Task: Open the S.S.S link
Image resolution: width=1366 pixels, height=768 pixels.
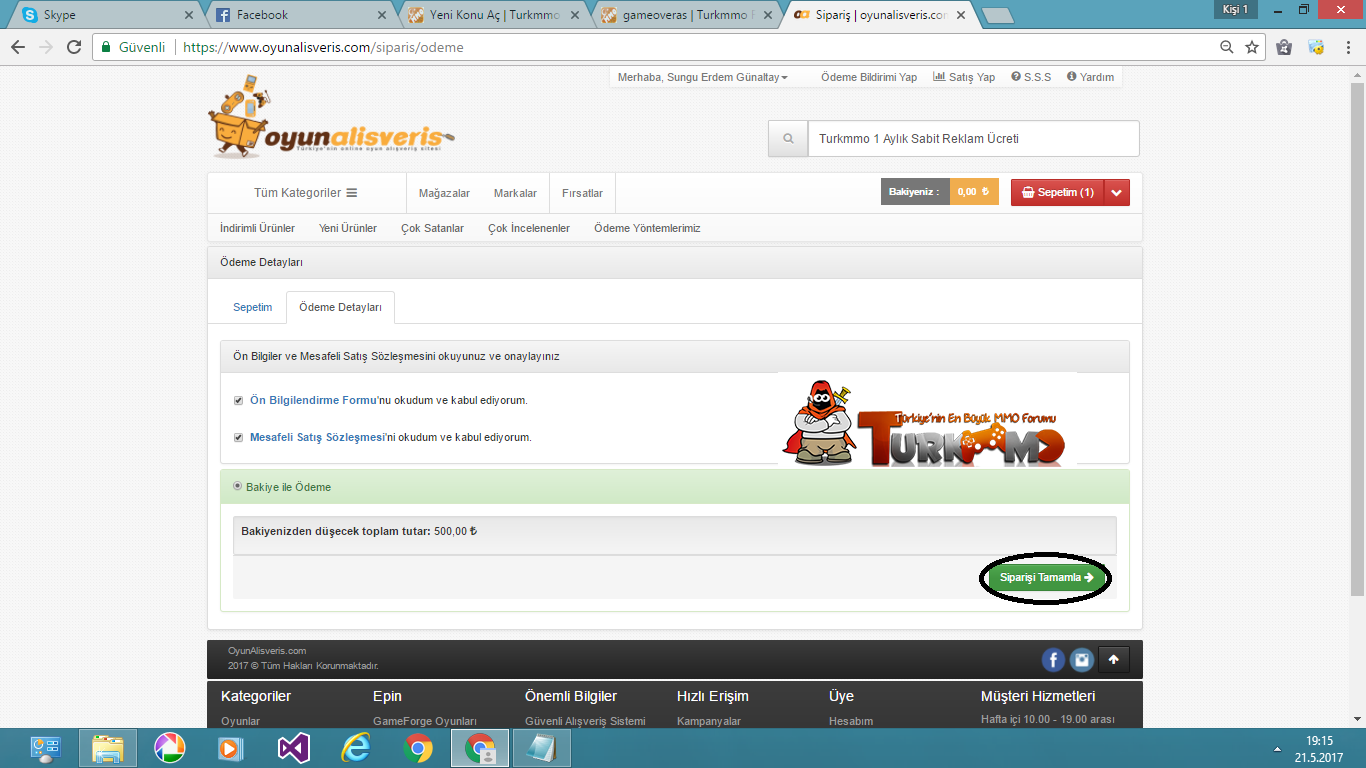Action: (1031, 77)
